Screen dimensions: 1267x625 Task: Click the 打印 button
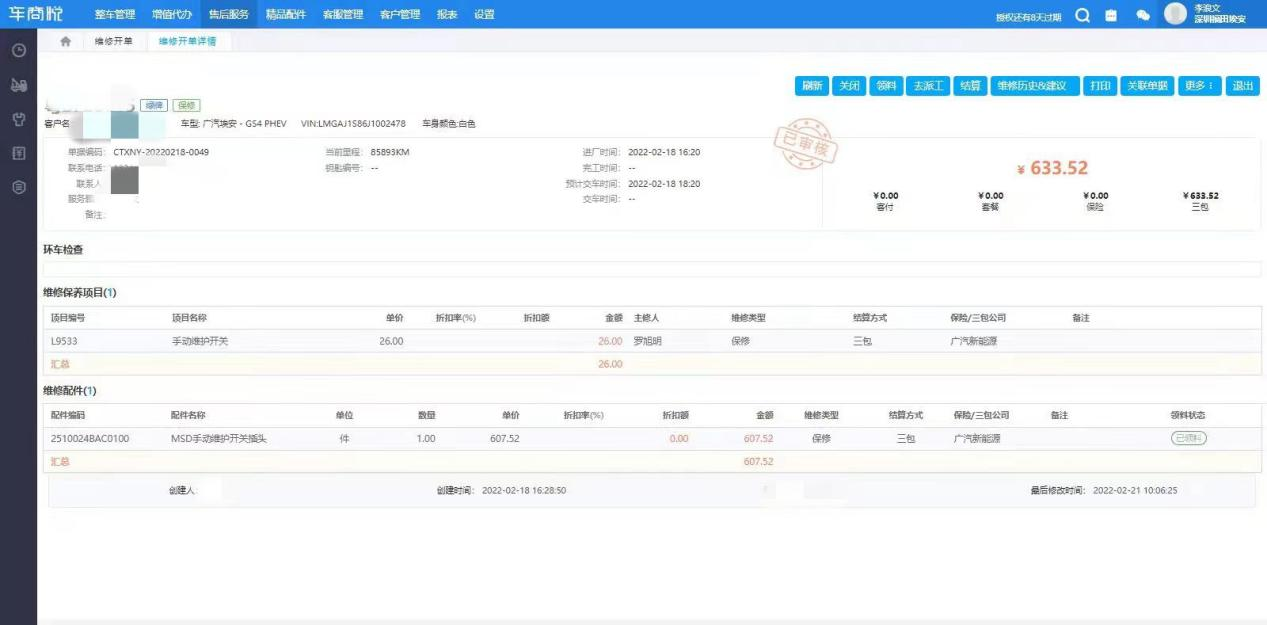[1100, 86]
